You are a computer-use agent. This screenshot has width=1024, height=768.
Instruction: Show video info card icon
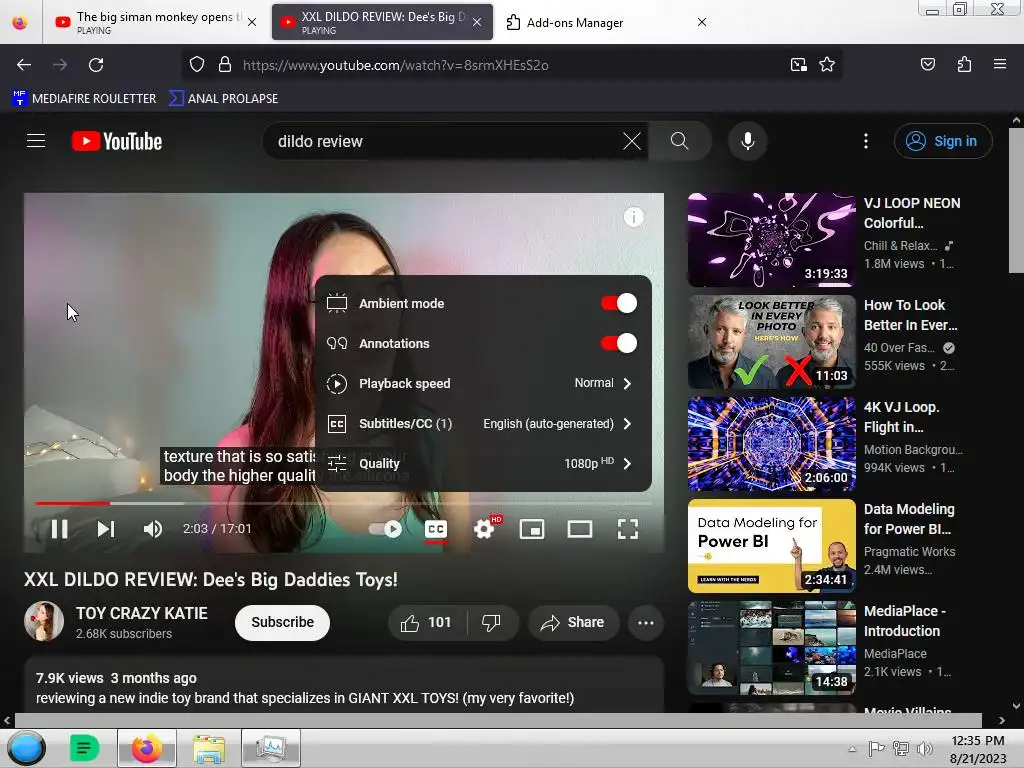pyautogui.click(x=633, y=217)
